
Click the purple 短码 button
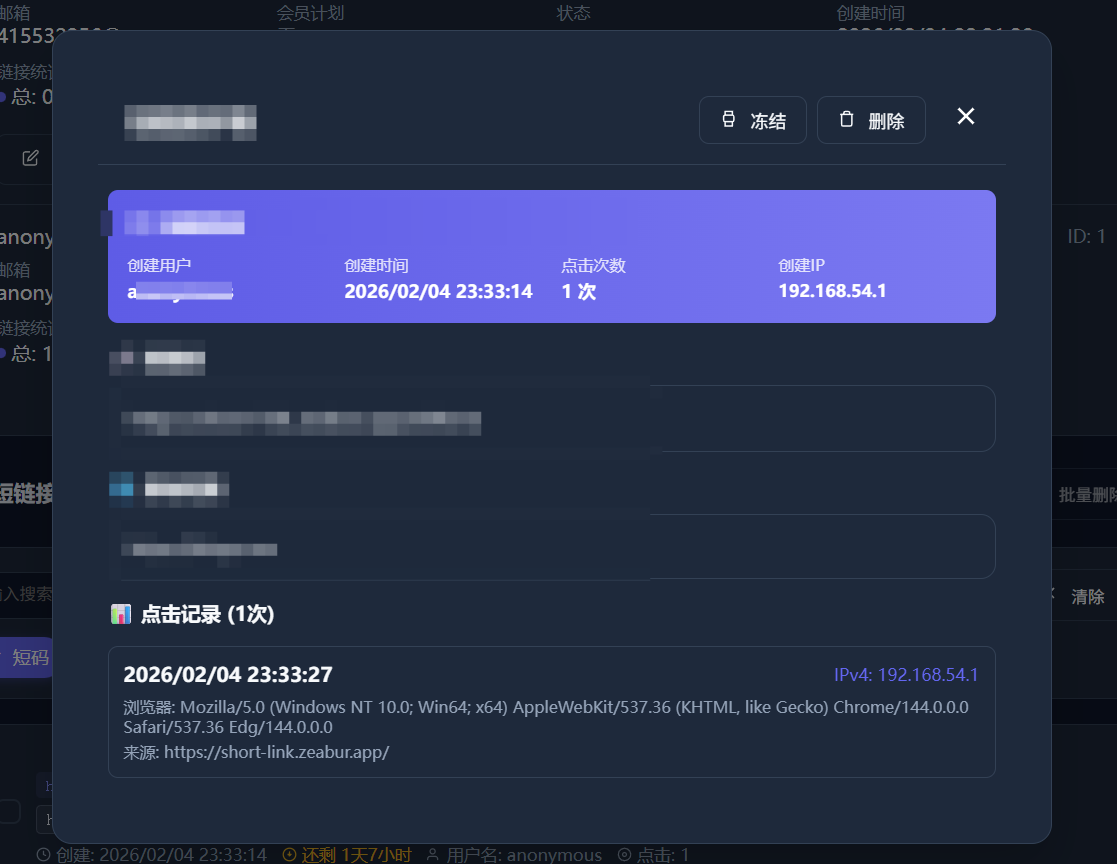[29, 657]
